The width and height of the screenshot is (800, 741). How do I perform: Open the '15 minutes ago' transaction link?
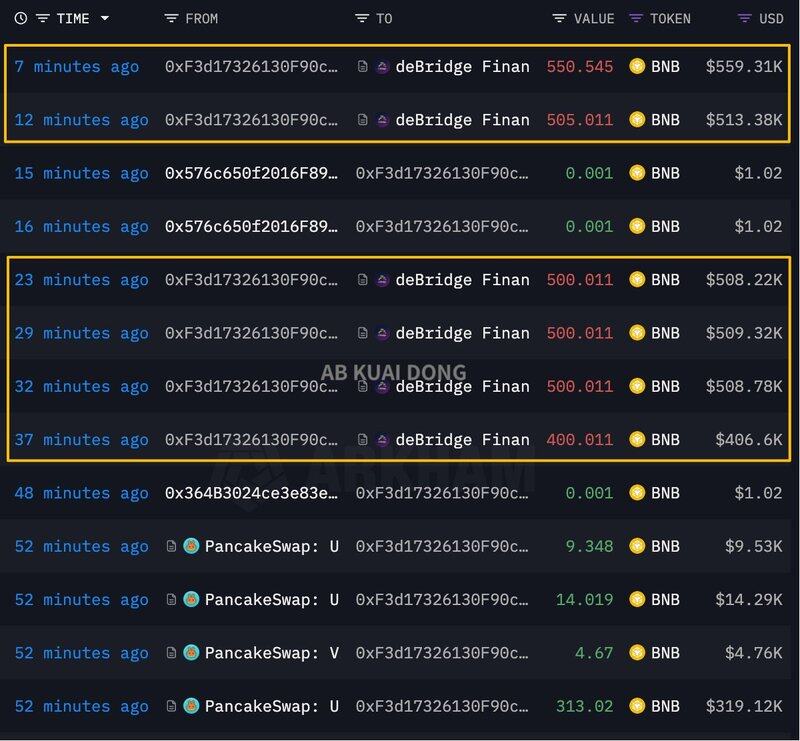pyautogui.click(x=82, y=174)
